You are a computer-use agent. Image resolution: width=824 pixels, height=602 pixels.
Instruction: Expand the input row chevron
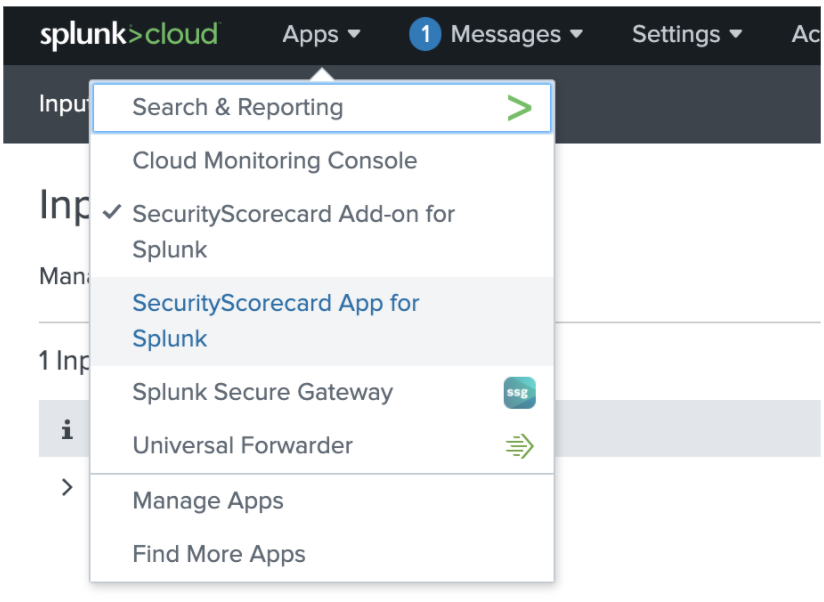coord(67,487)
